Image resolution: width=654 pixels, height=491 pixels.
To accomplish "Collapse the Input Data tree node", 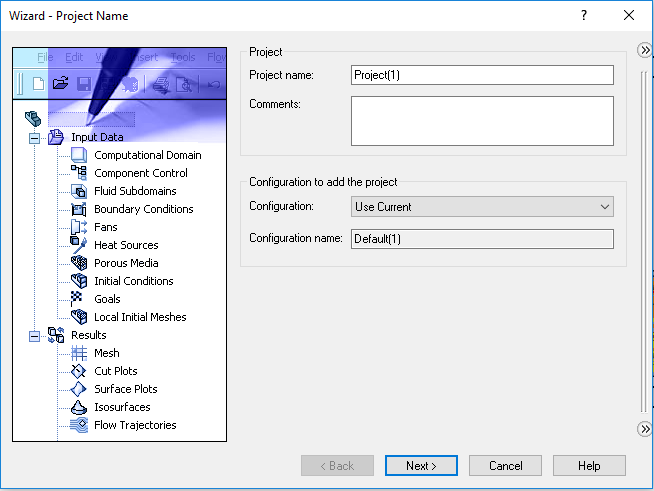I will coord(35,138).
